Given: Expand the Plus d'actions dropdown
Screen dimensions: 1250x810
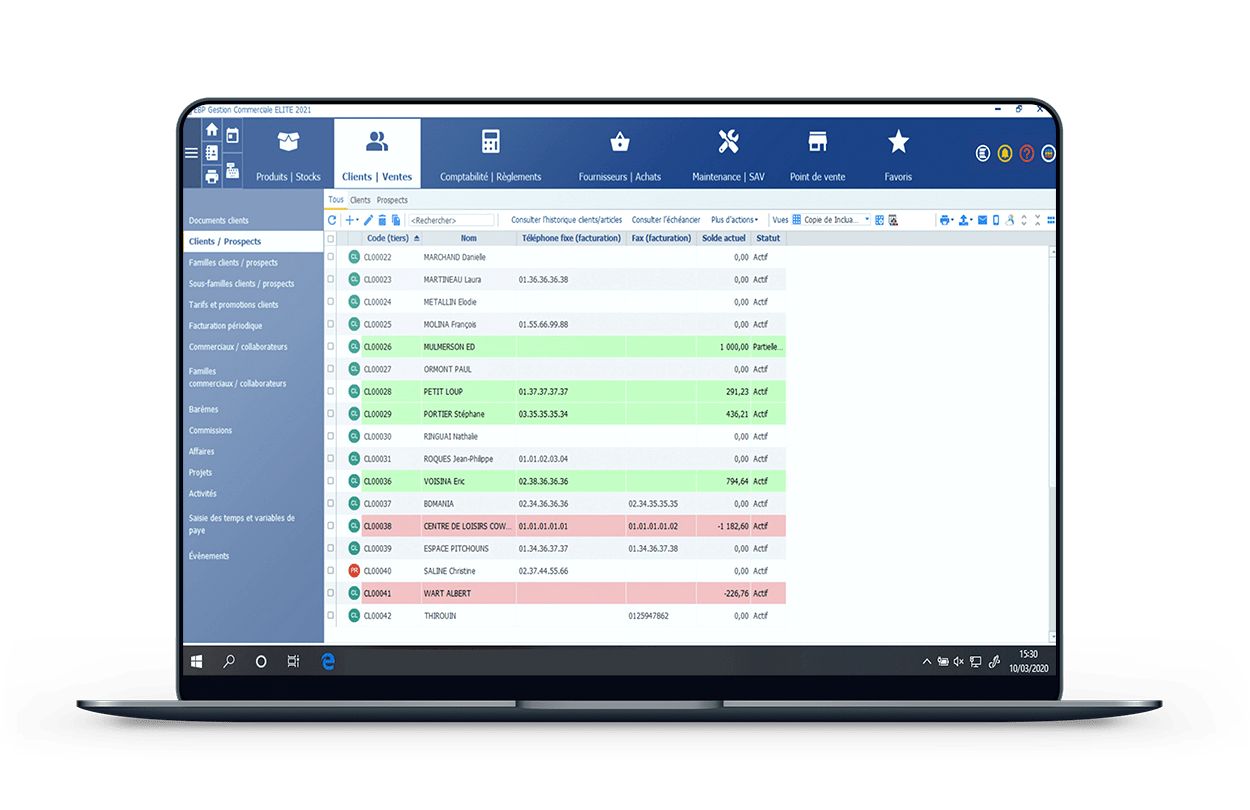Looking at the screenshot, I should pos(734,220).
